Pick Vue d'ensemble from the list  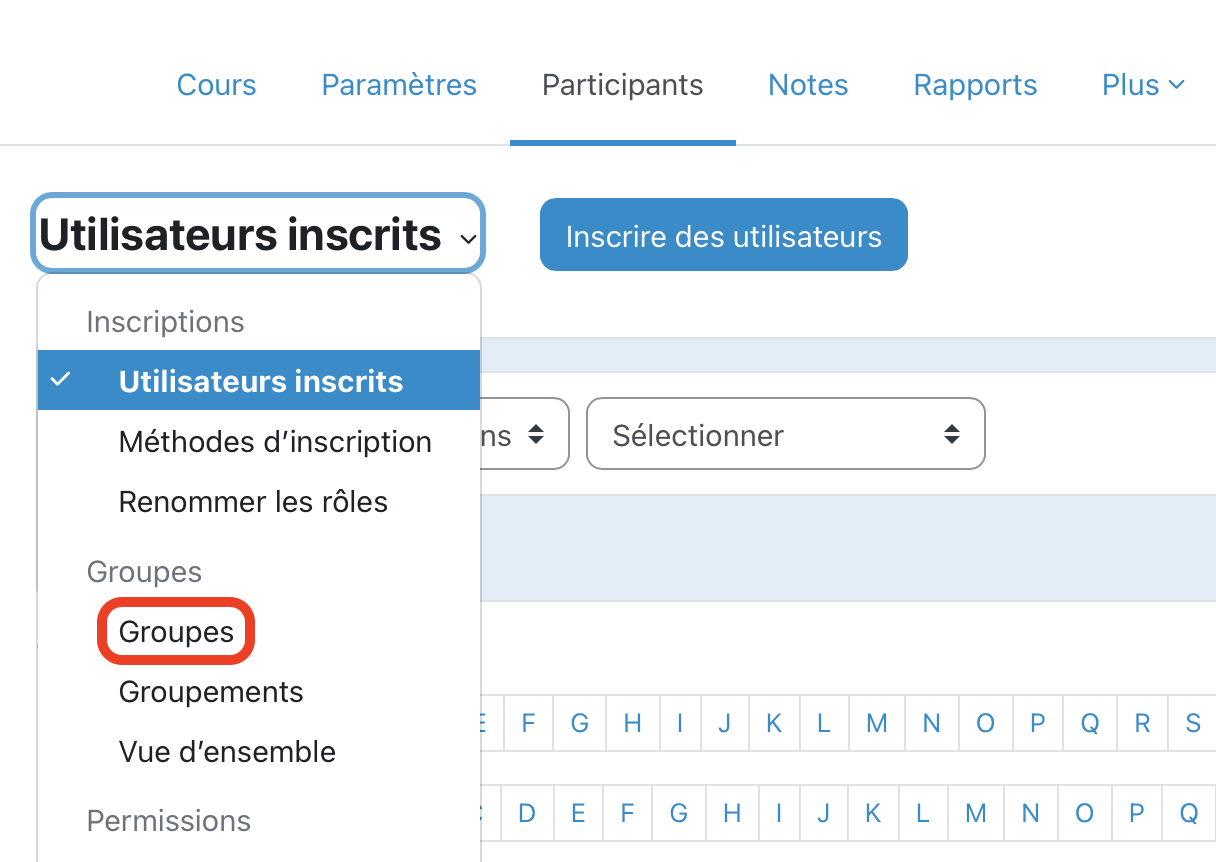tap(227, 752)
